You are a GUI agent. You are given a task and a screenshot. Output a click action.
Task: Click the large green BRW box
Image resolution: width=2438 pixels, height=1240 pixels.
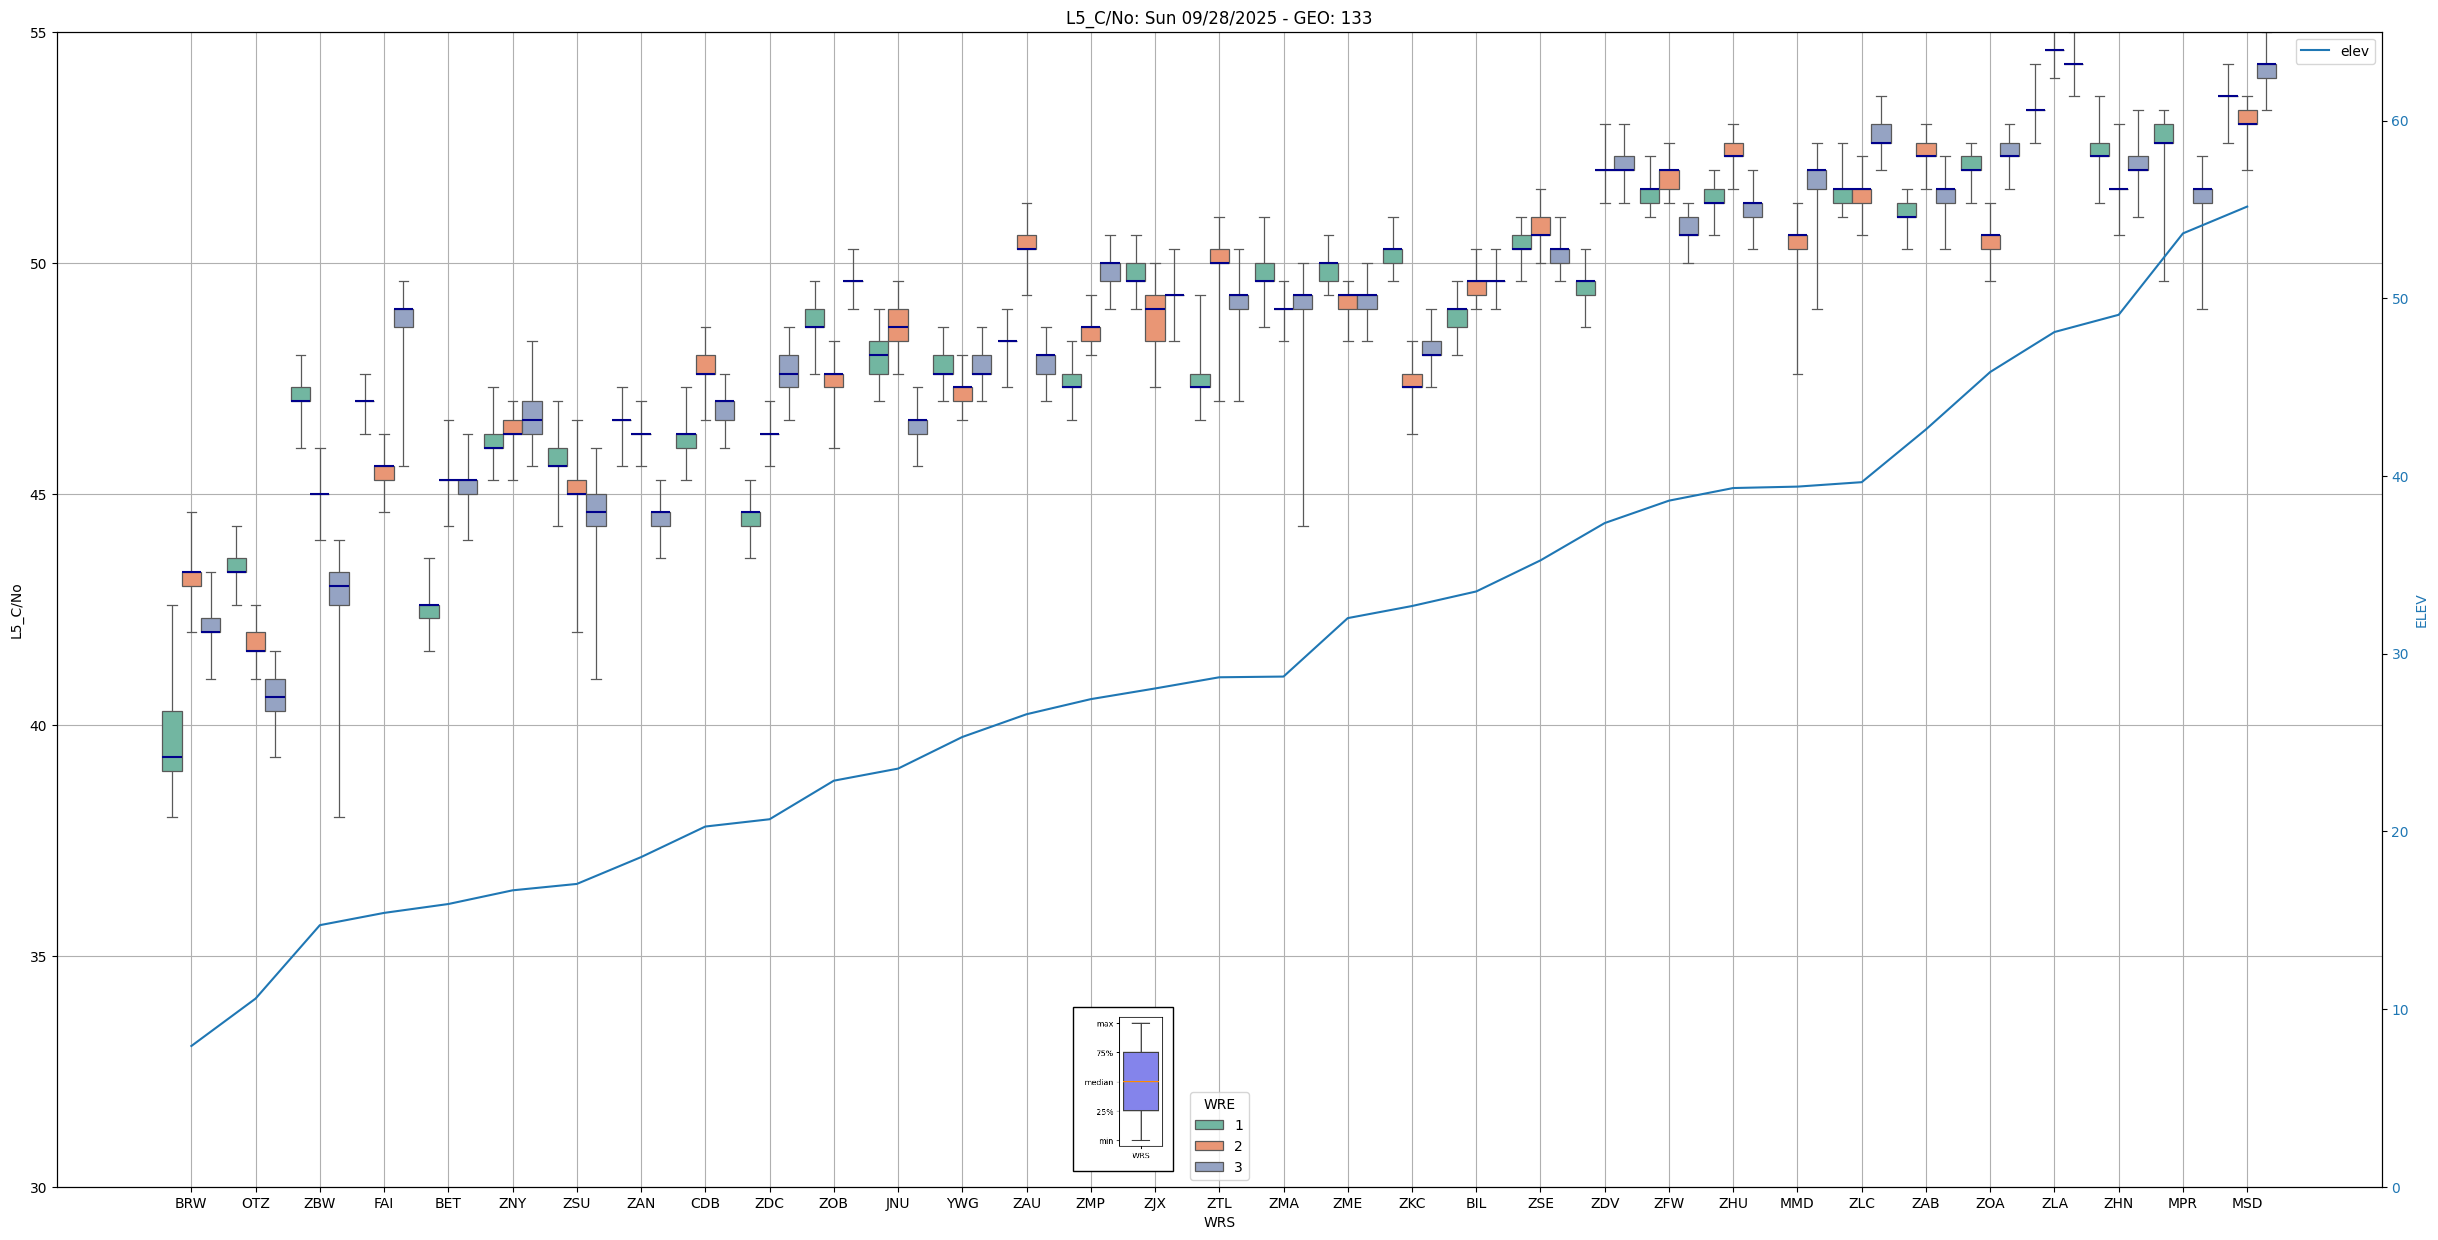coord(172,740)
